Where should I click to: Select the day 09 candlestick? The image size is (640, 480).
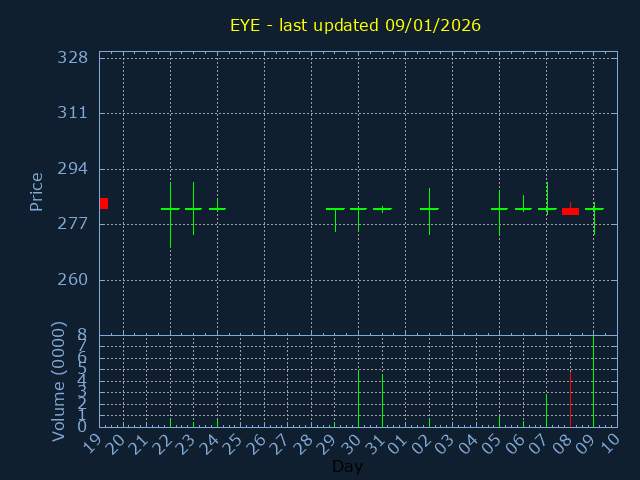[594, 209]
